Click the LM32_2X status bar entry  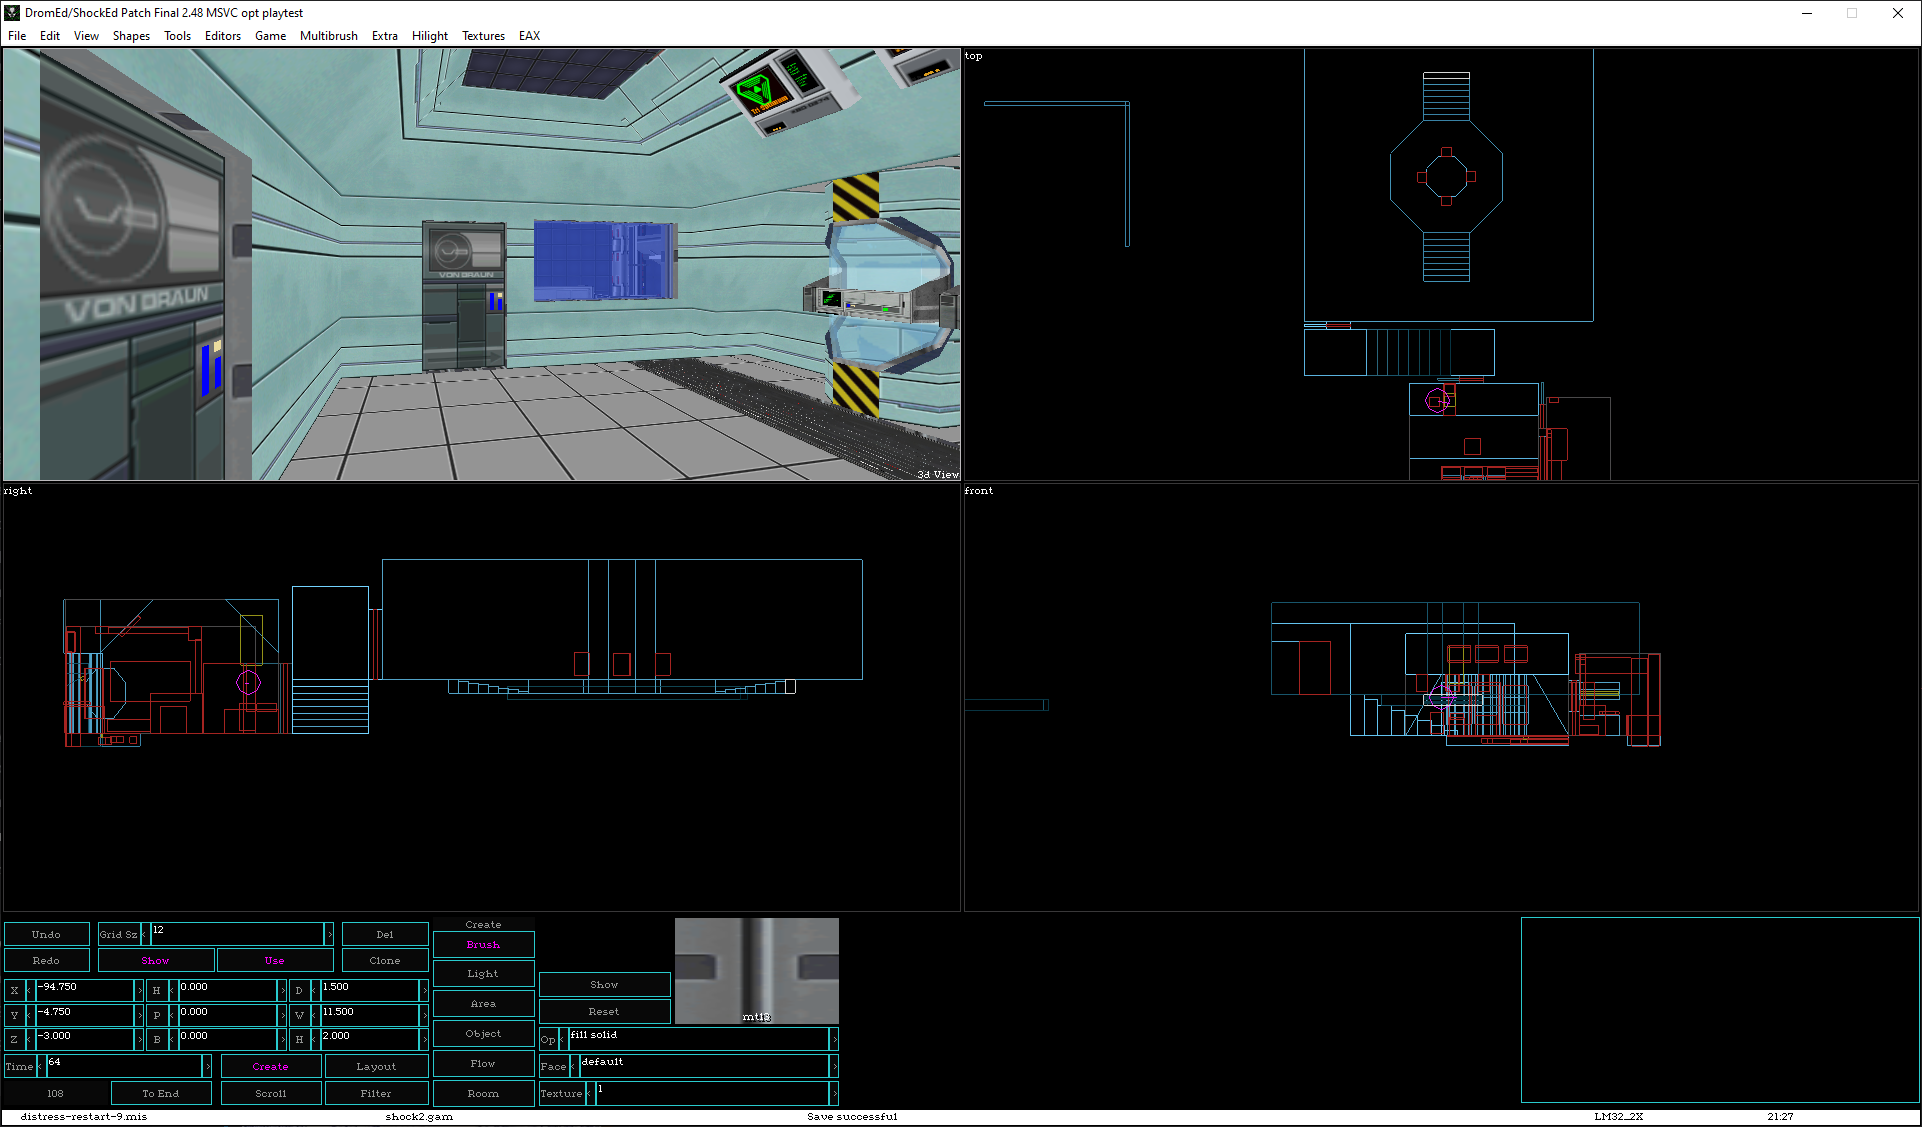(x=1618, y=1116)
